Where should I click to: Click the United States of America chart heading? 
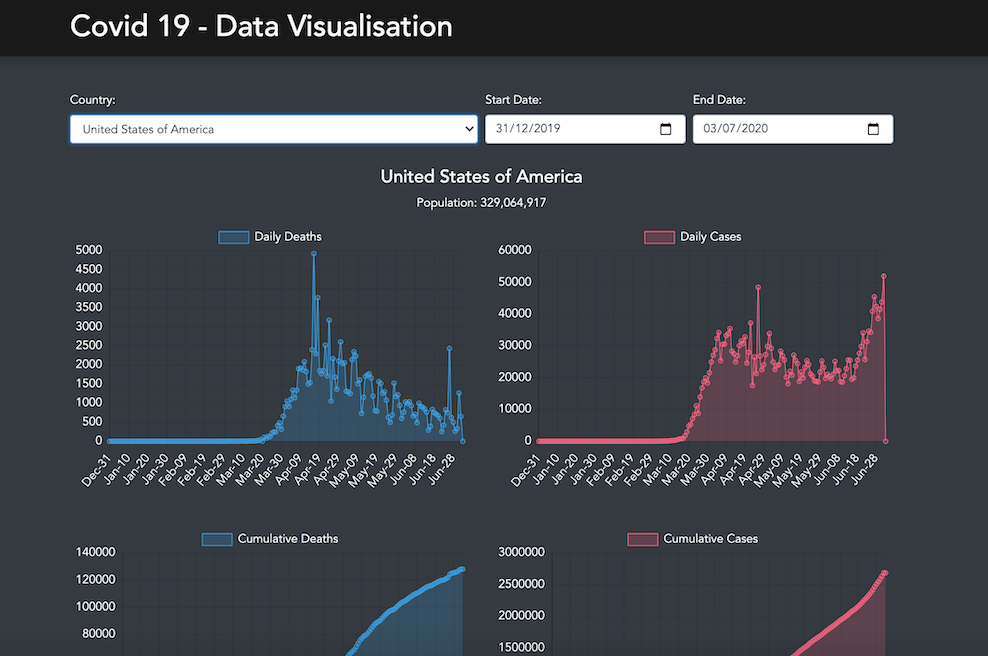481,176
